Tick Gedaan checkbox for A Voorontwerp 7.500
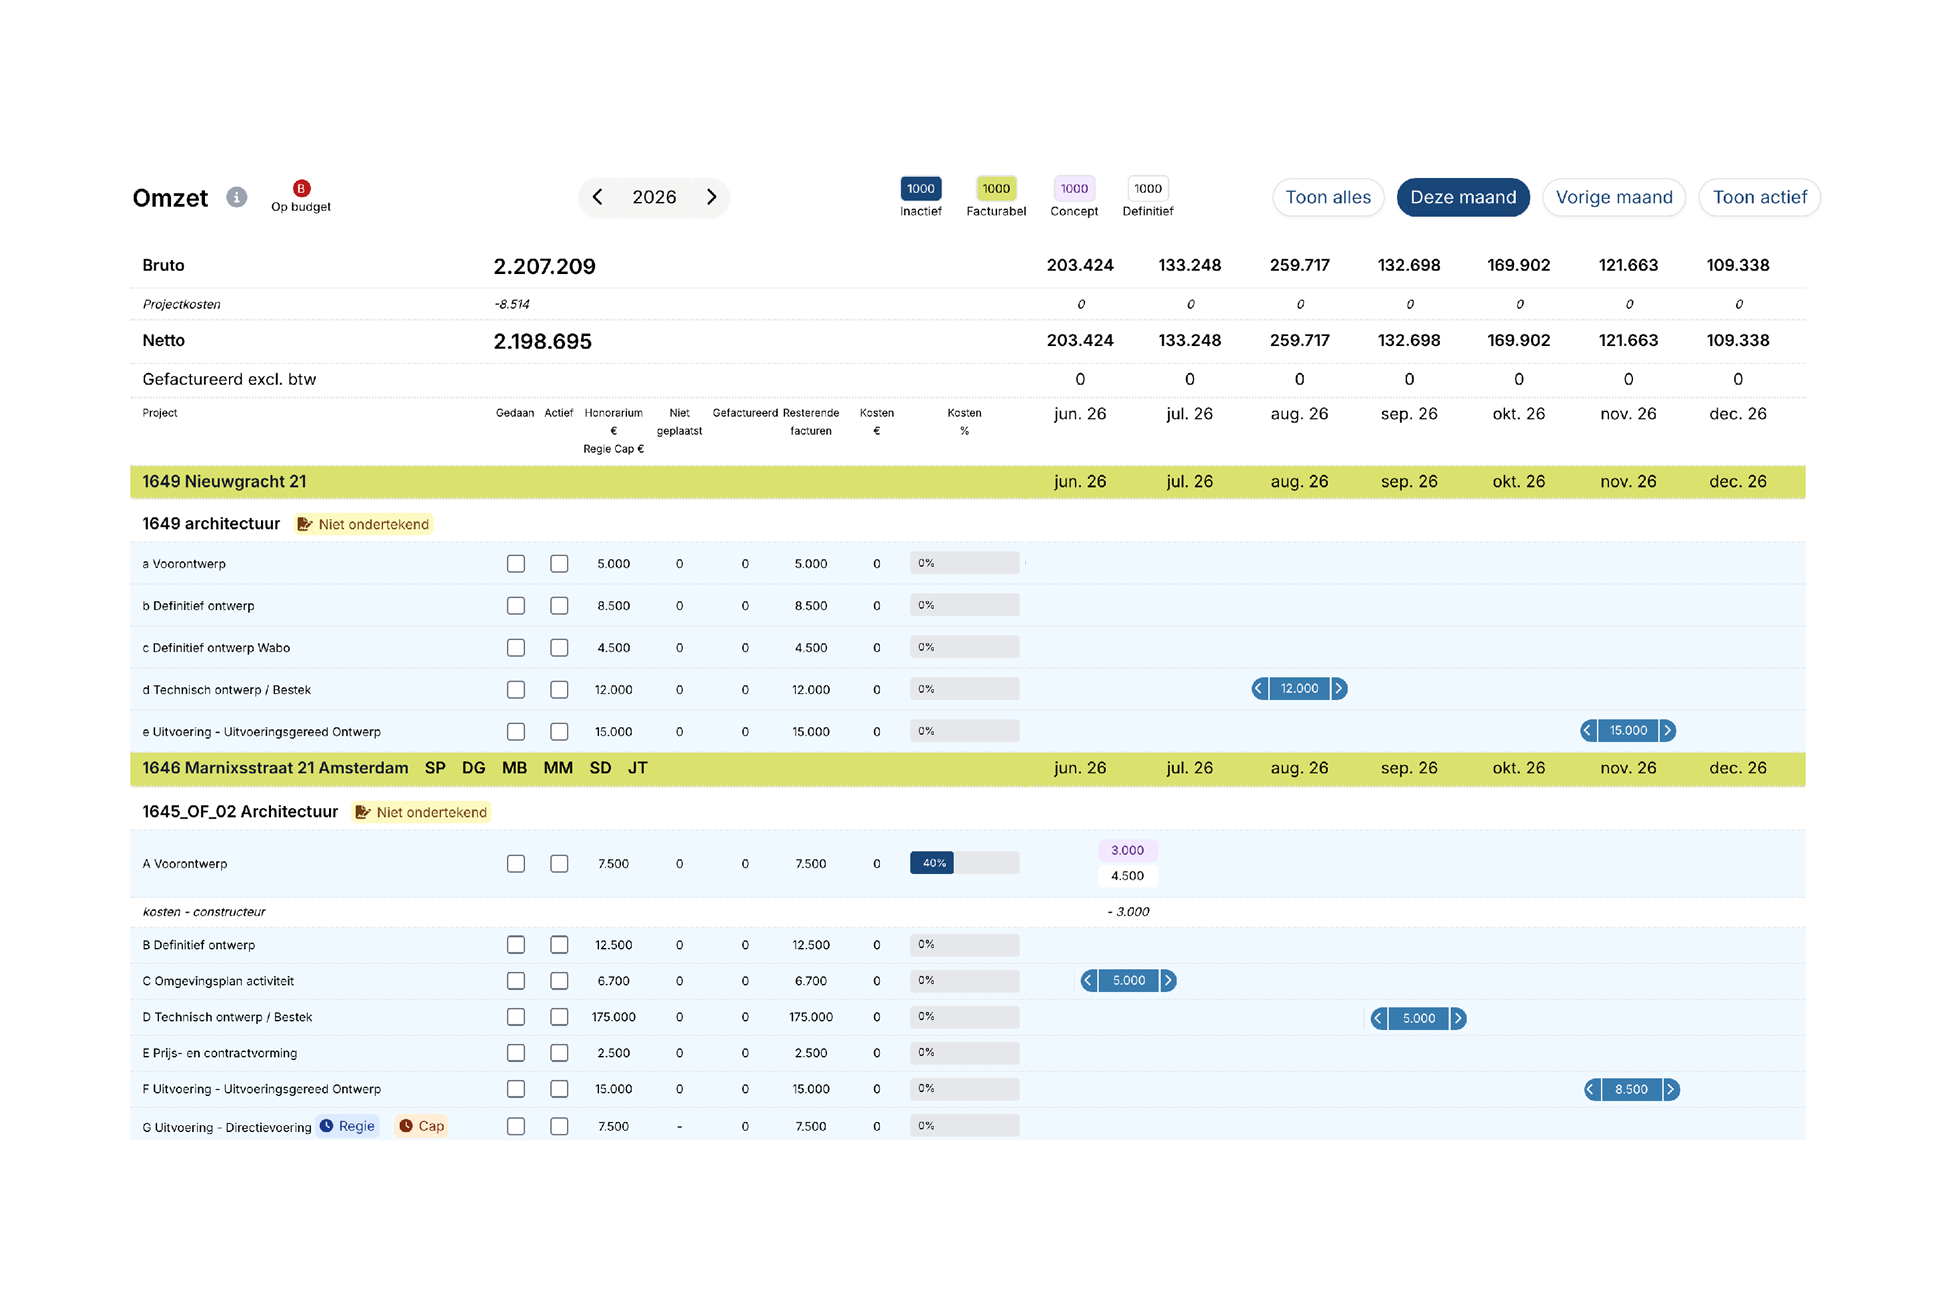This screenshot has width=1960, height=1308. pos(516,864)
